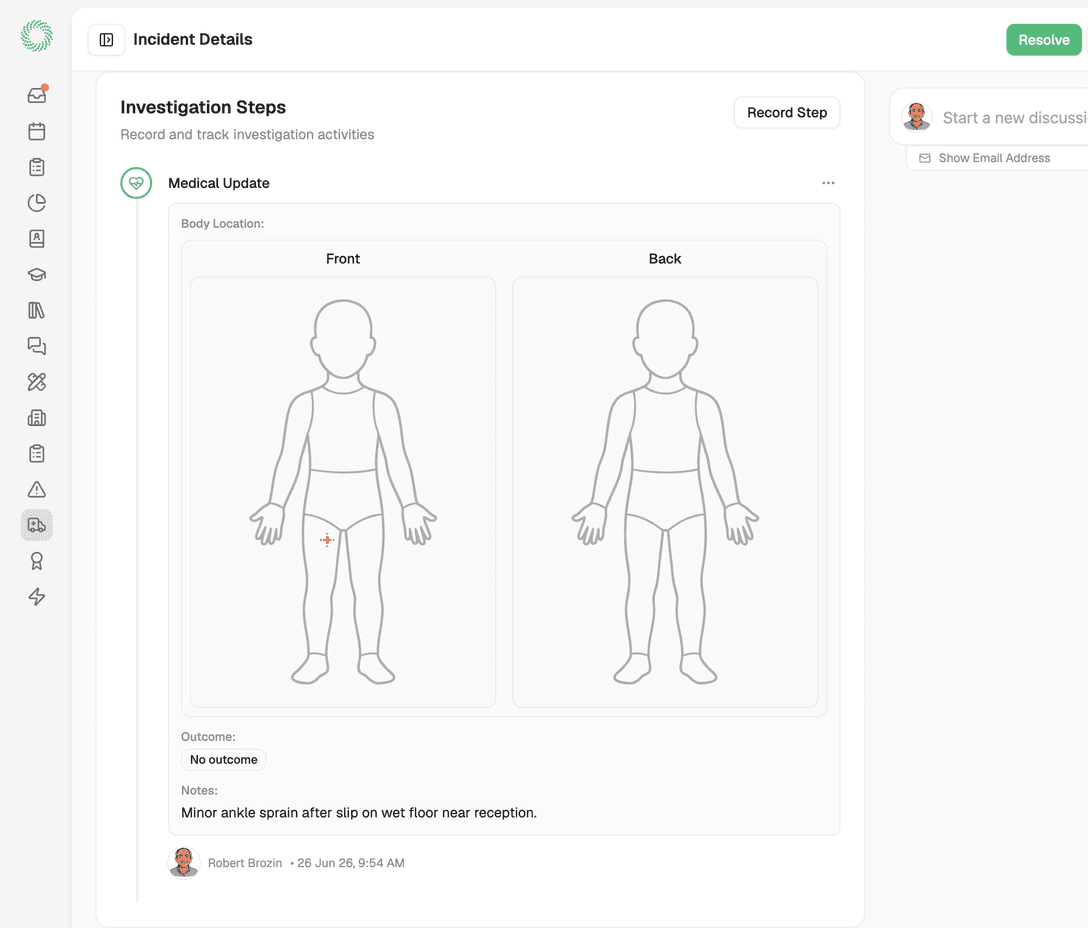1088x928 pixels.
Task: Open the library books icon
Action: click(37, 310)
